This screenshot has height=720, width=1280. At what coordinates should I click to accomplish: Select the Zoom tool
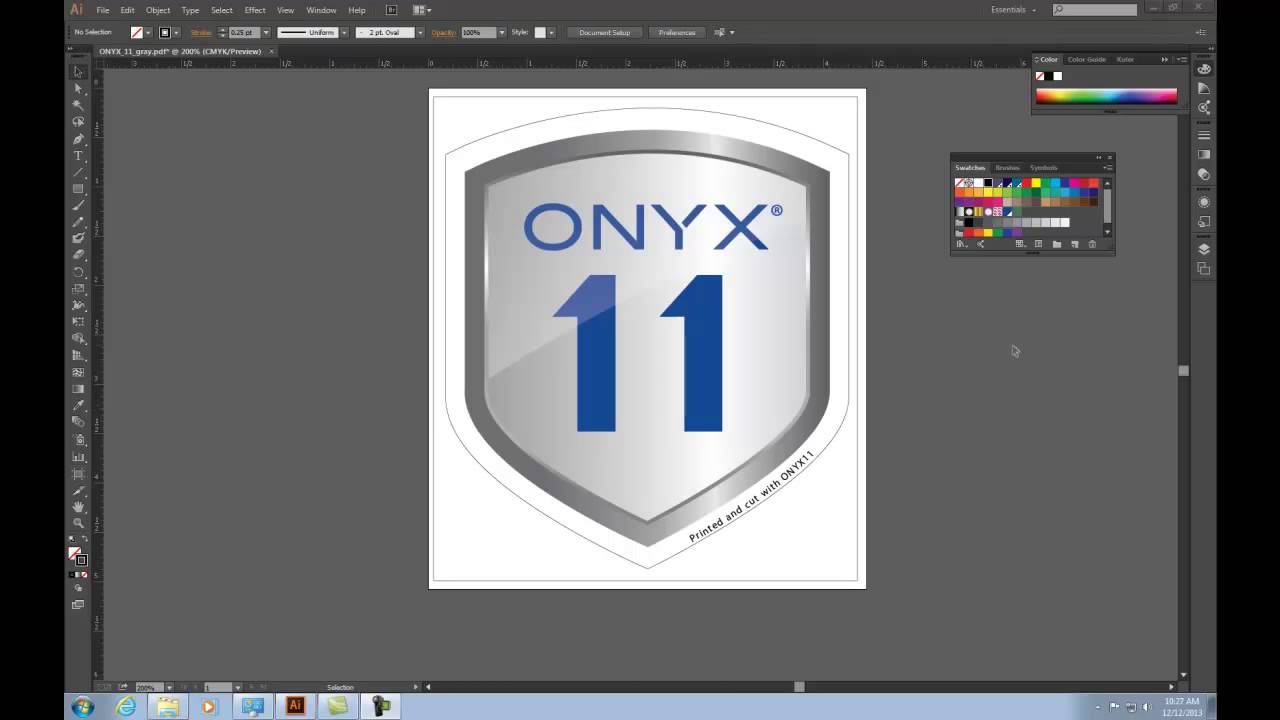click(78, 523)
